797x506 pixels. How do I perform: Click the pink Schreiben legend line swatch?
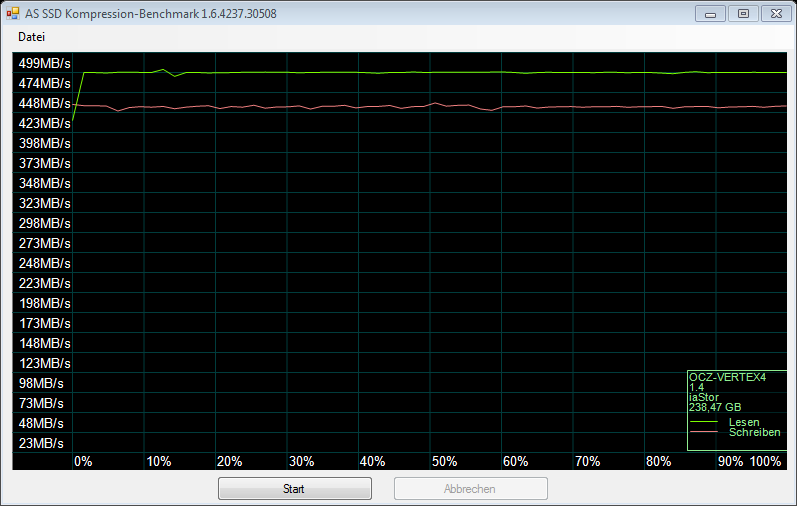(704, 432)
